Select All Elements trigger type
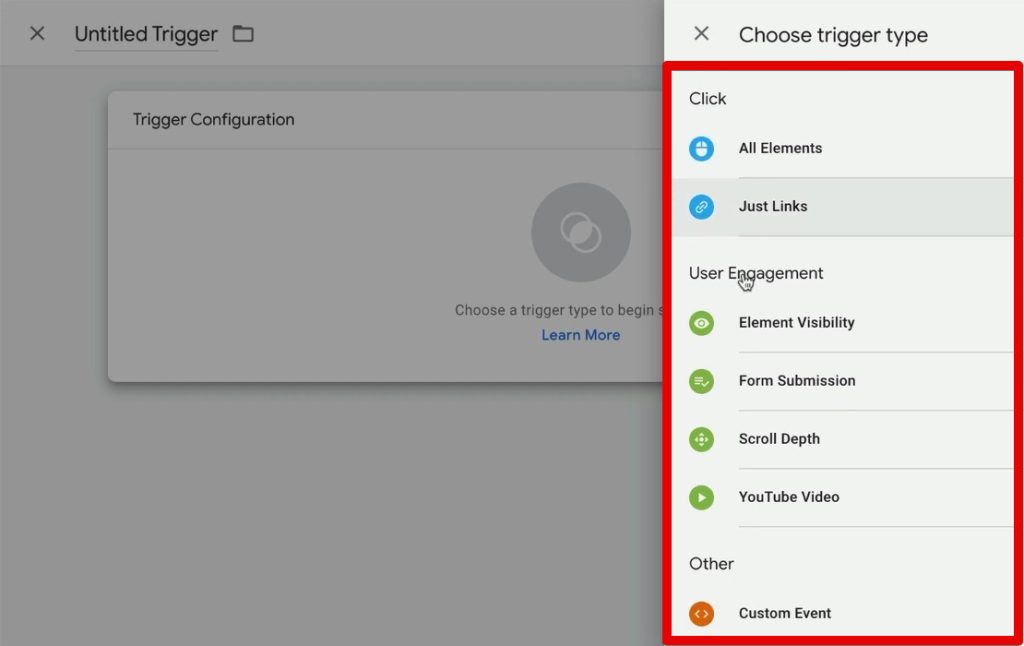 click(x=842, y=148)
